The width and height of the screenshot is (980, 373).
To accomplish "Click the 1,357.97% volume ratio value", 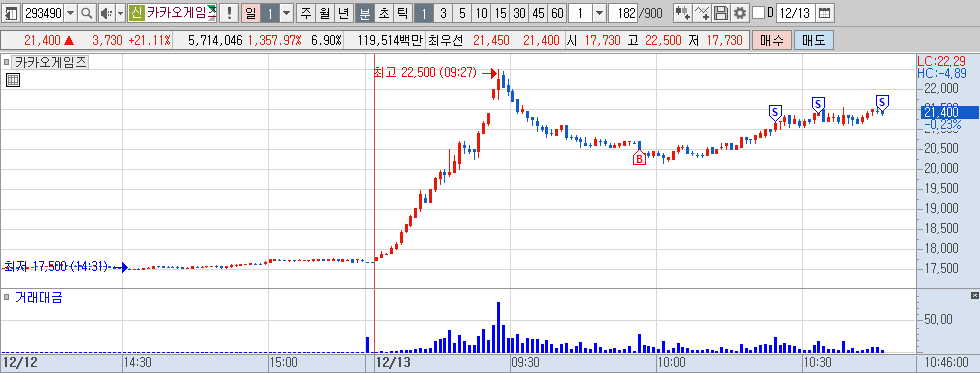I will click(x=274, y=41).
